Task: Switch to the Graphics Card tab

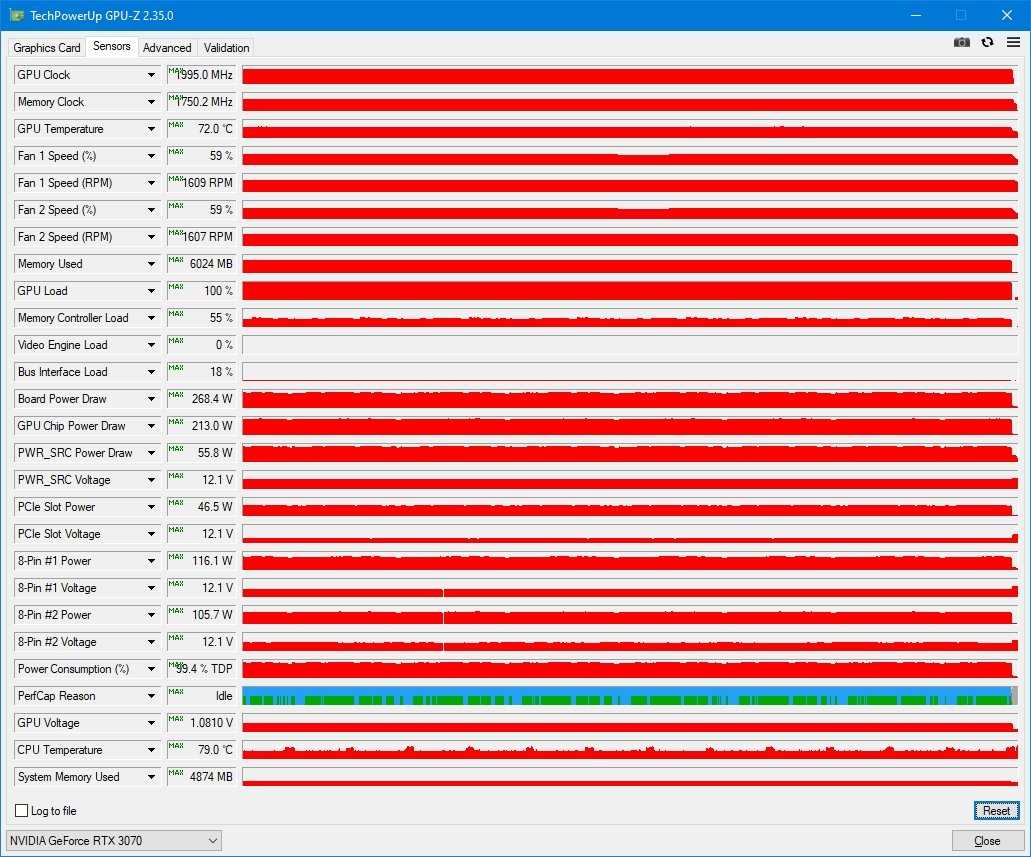Action: 47,48
